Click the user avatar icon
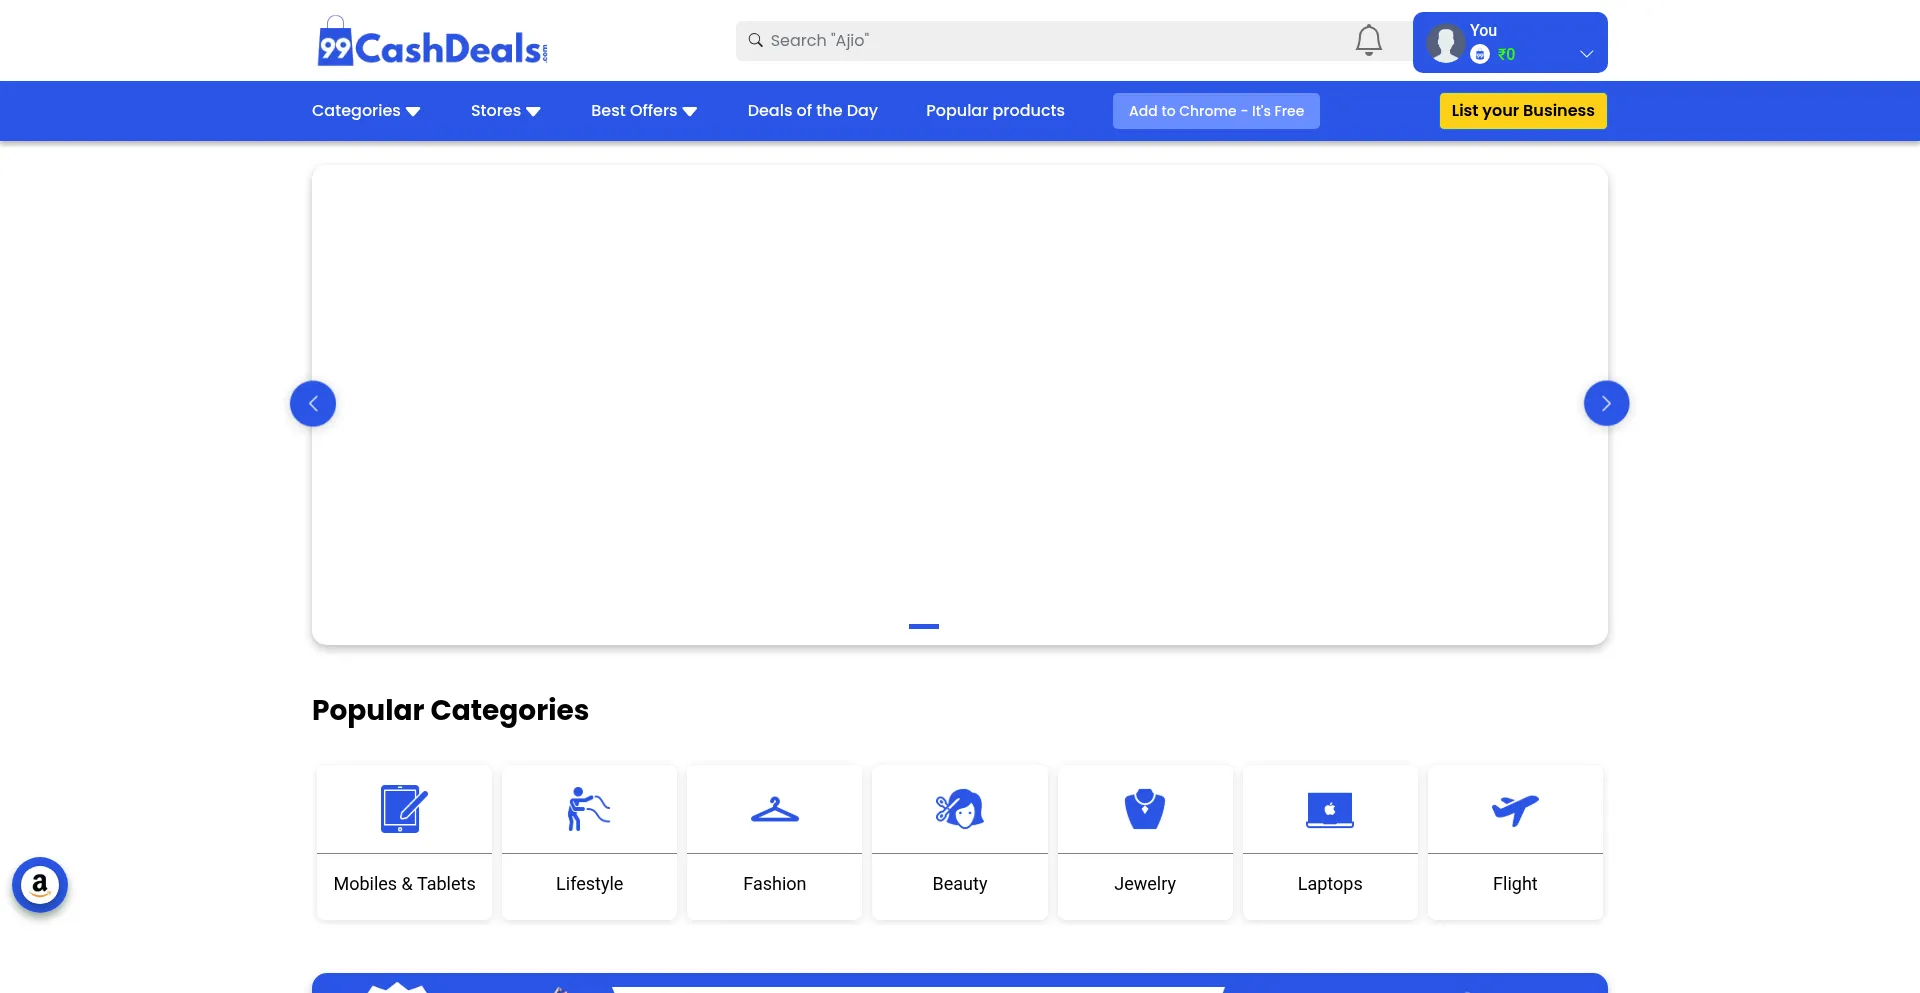 click(1445, 43)
